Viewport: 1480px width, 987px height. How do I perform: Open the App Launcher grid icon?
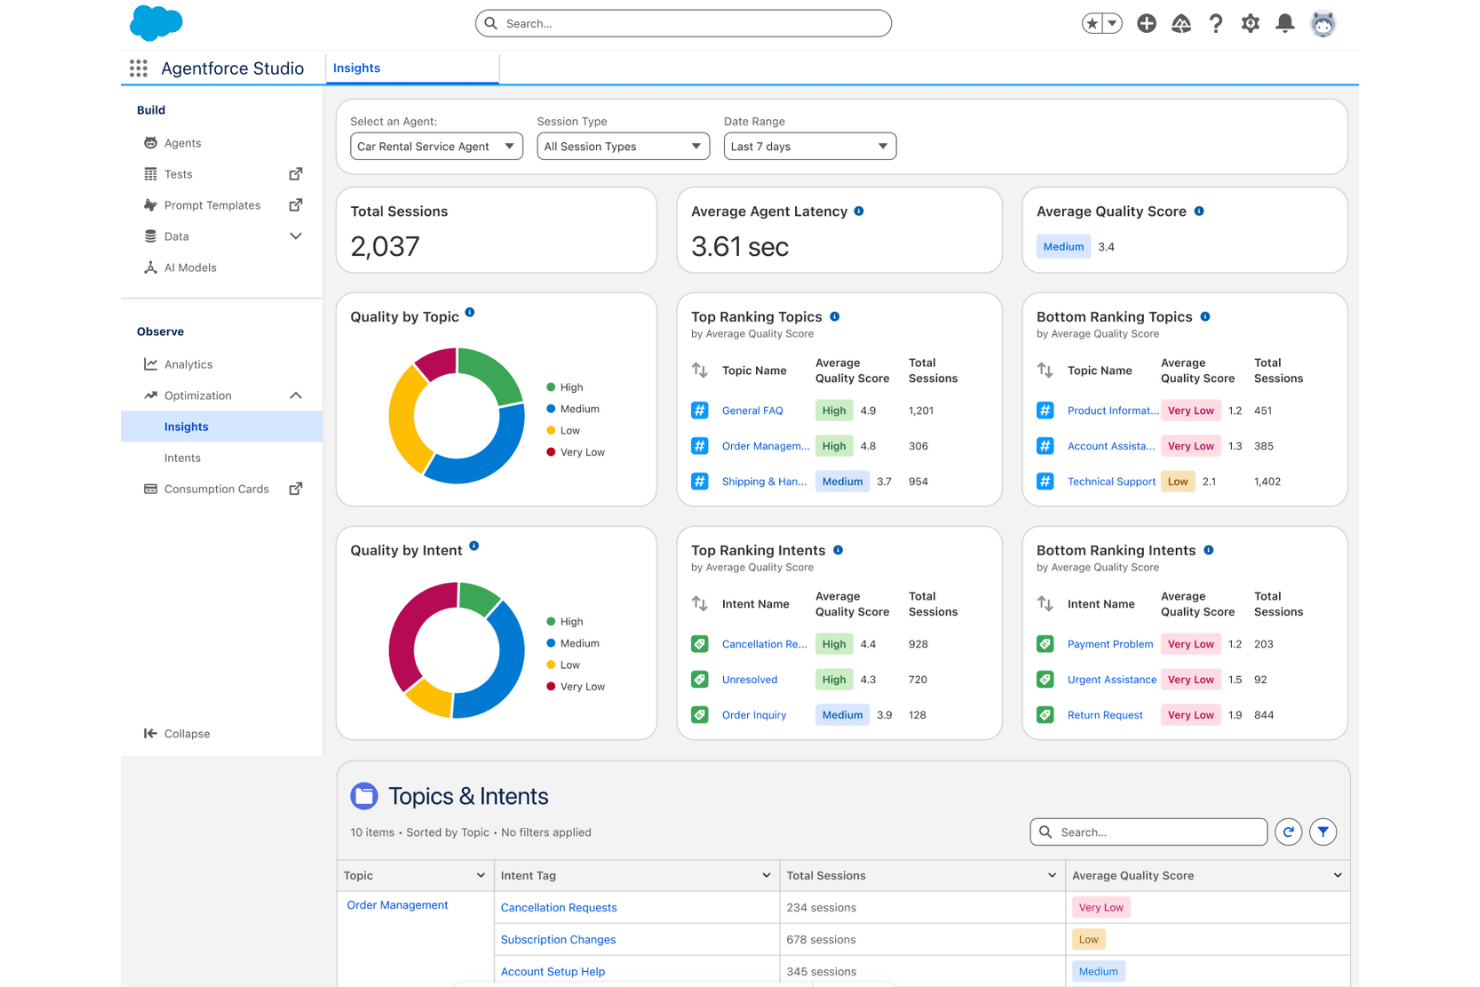[138, 68]
